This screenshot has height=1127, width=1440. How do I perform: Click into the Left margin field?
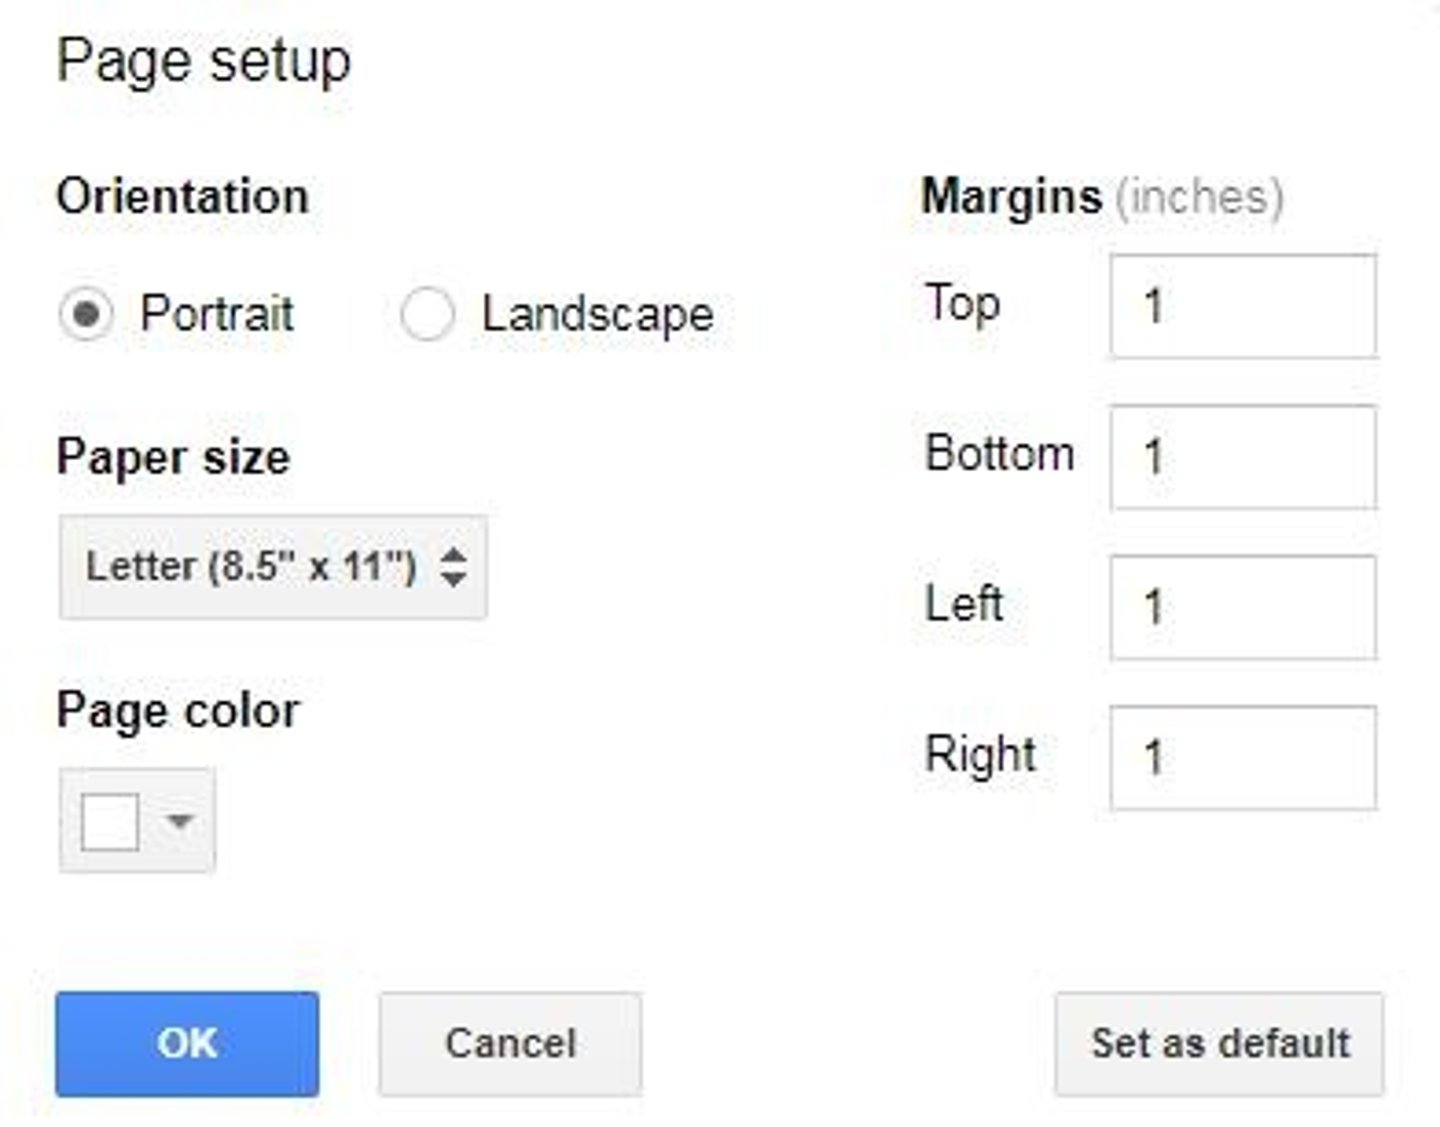[x=1243, y=607]
